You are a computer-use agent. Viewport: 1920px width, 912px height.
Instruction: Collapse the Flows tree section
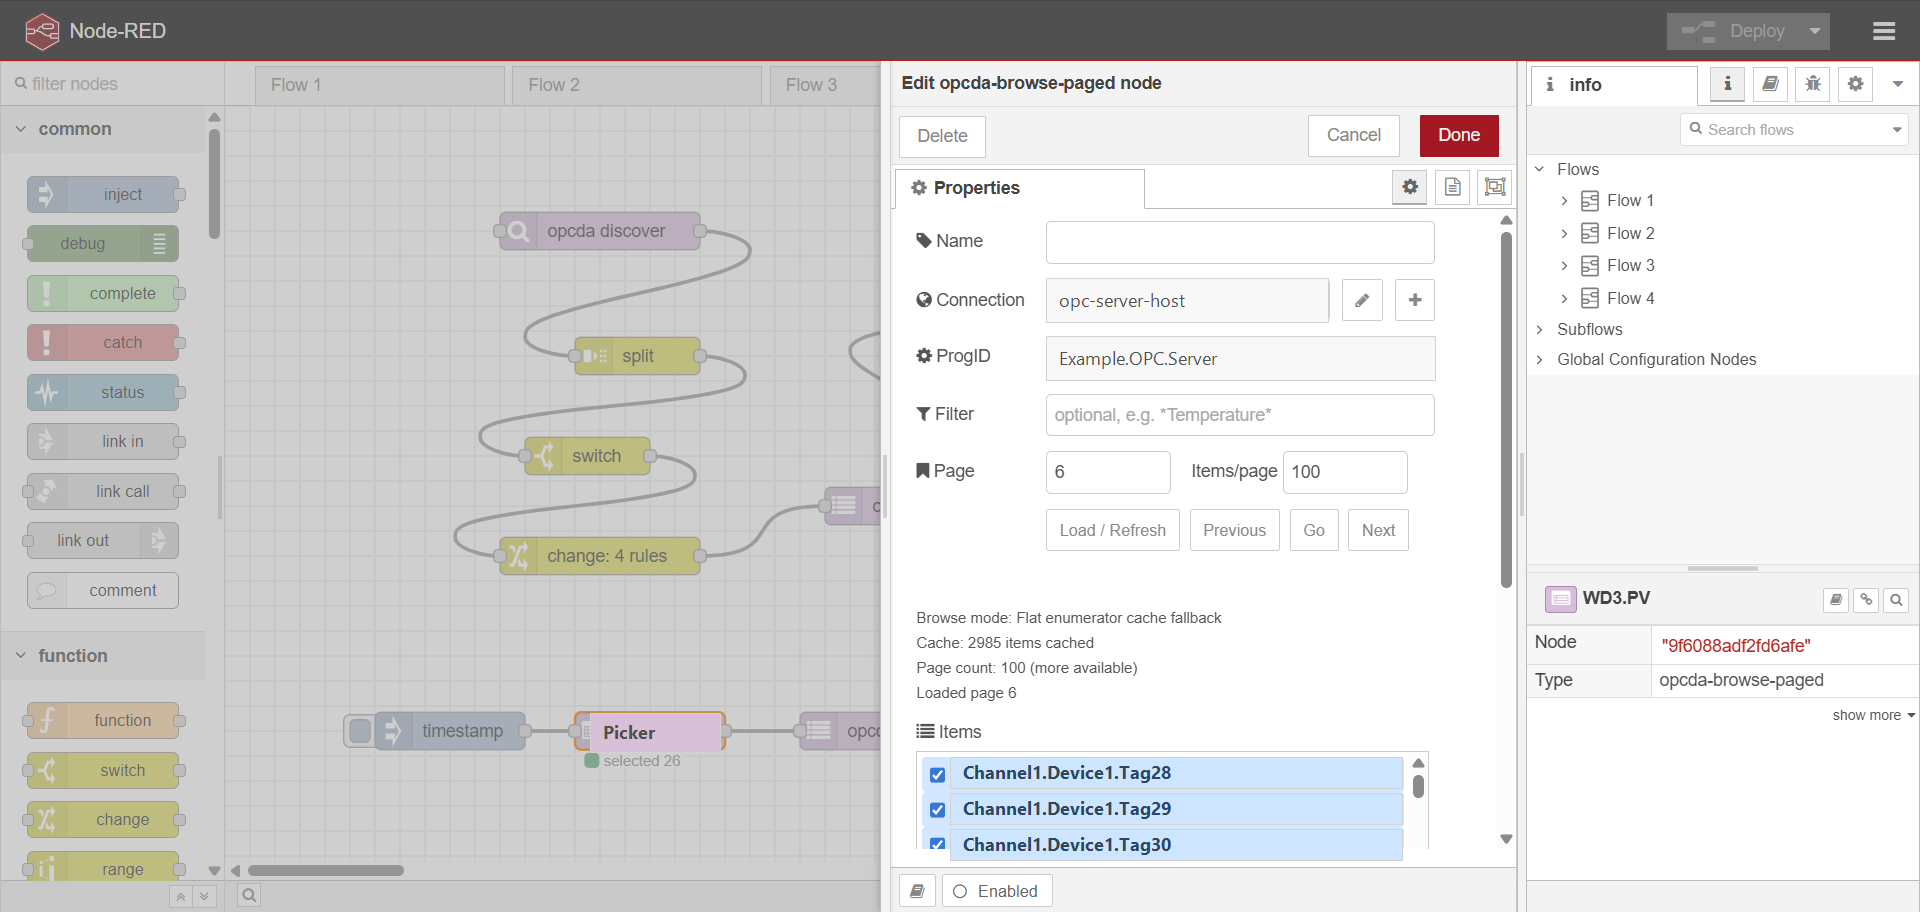(1540, 169)
